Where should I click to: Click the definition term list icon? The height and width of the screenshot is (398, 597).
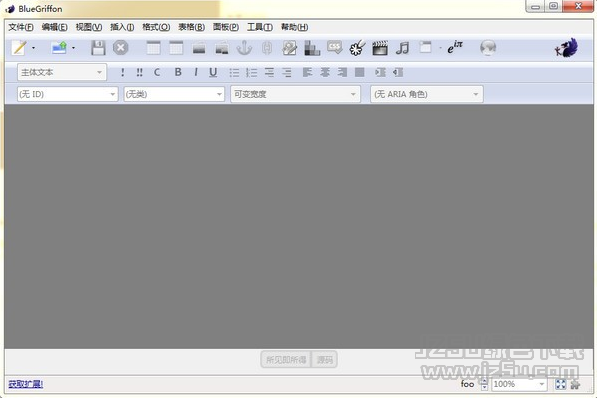(269, 72)
